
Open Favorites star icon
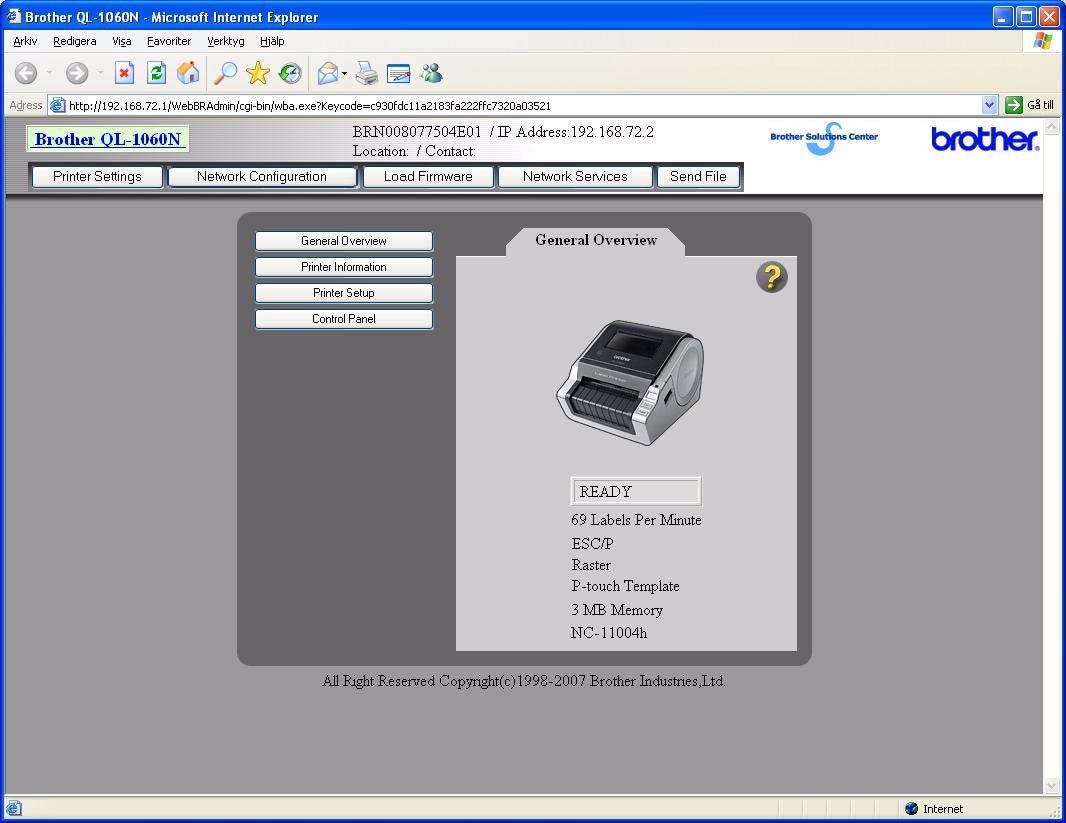pos(258,73)
